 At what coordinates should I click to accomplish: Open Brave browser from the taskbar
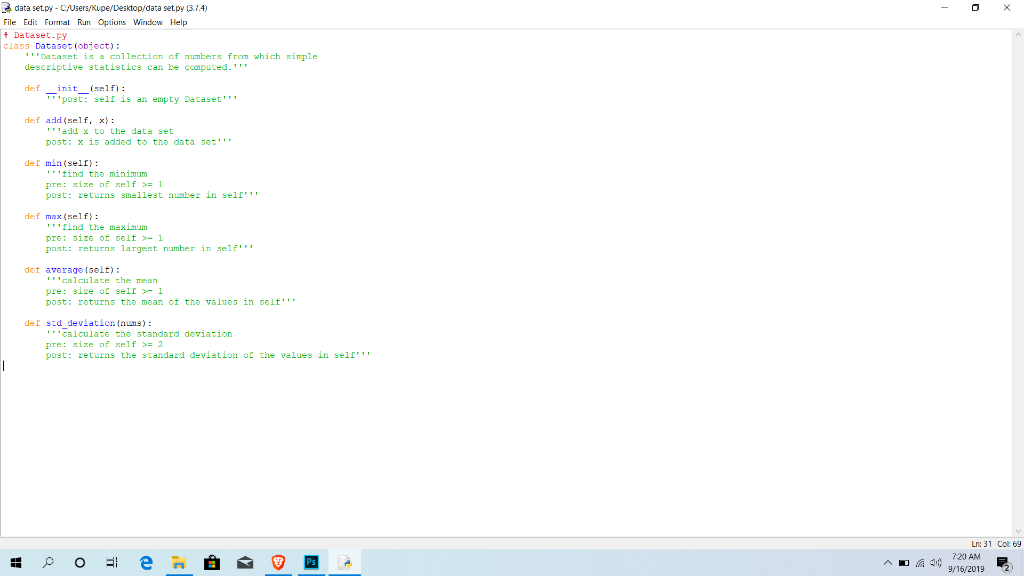(x=278, y=562)
